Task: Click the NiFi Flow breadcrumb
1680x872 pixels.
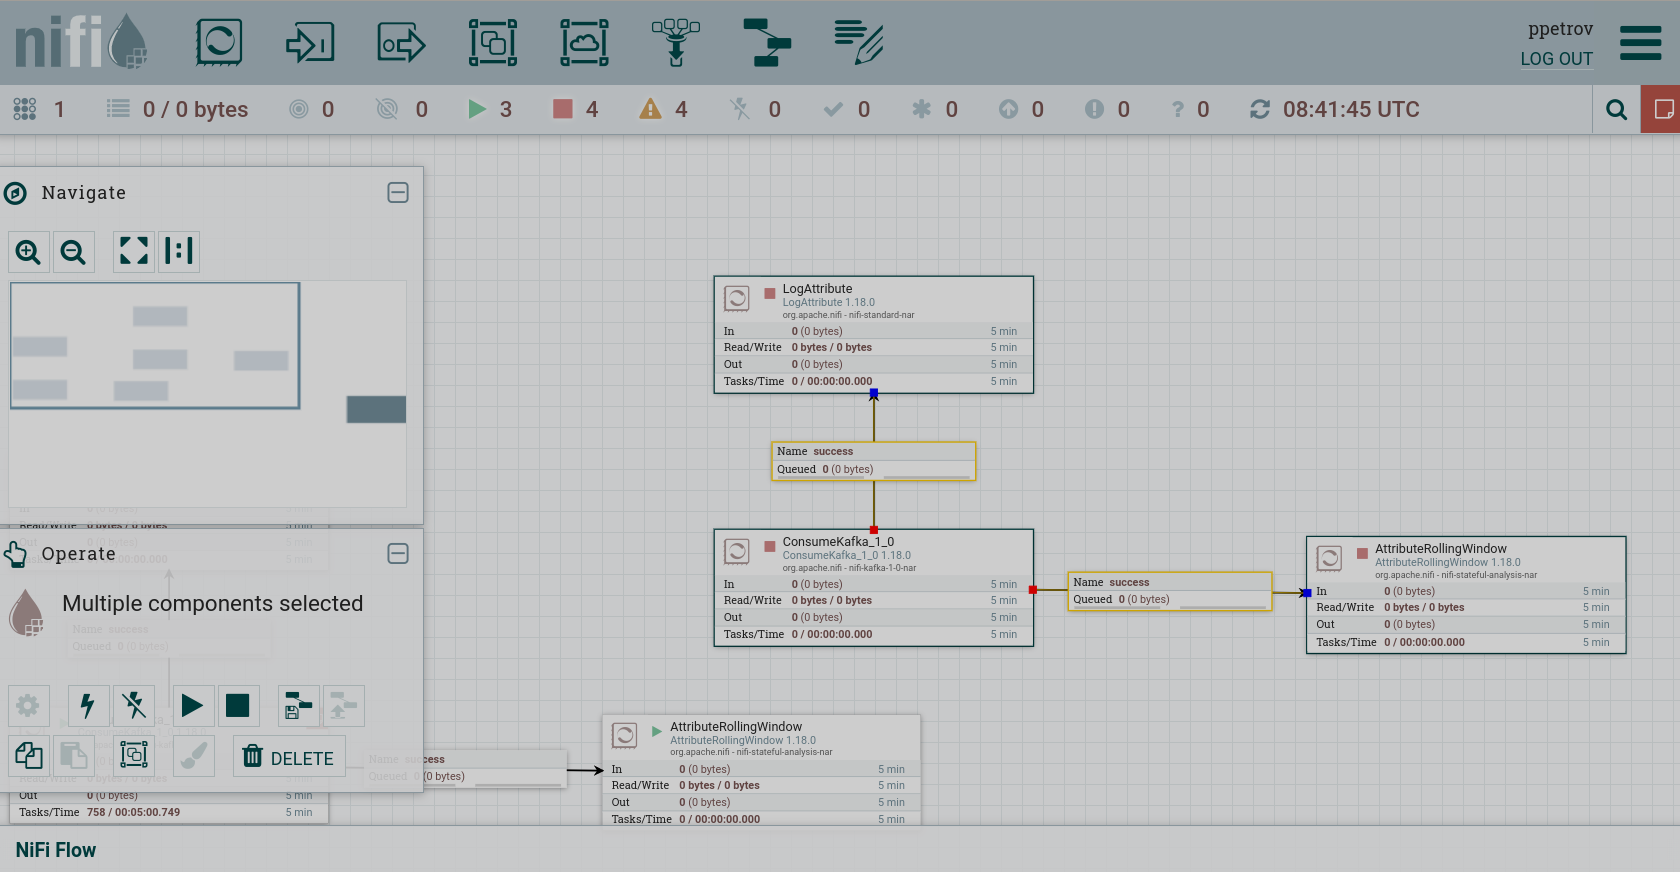Action: 56,850
